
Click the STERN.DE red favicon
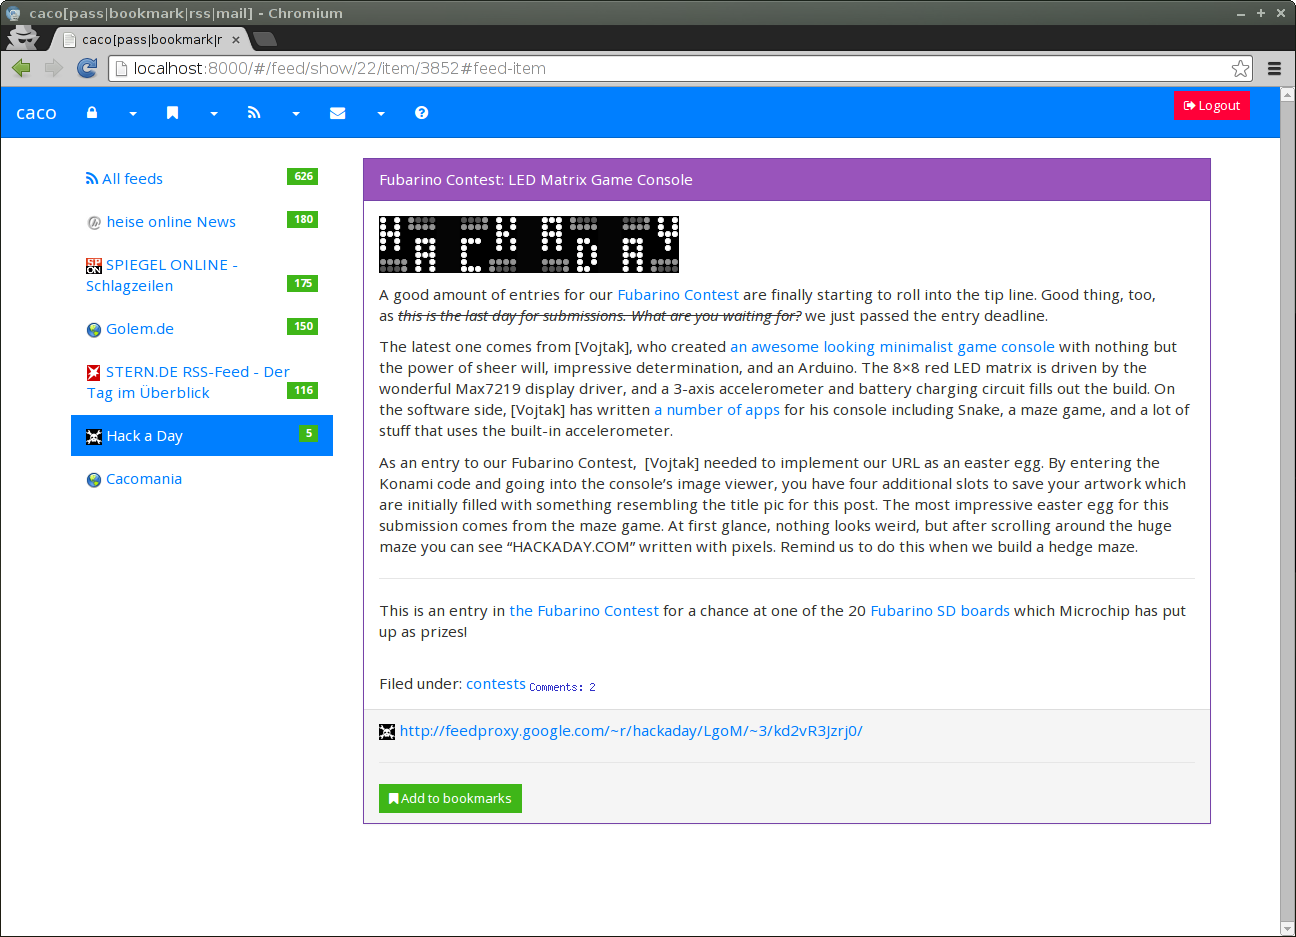[94, 373]
